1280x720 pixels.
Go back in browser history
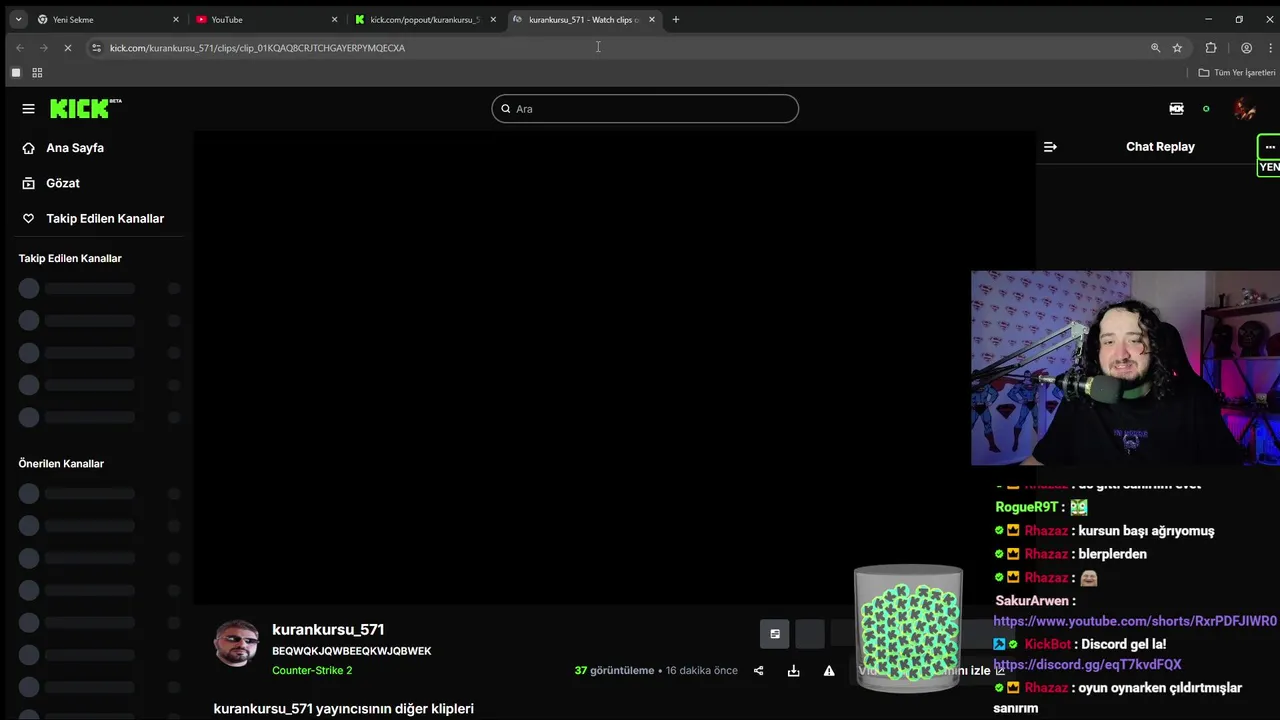point(20,48)
